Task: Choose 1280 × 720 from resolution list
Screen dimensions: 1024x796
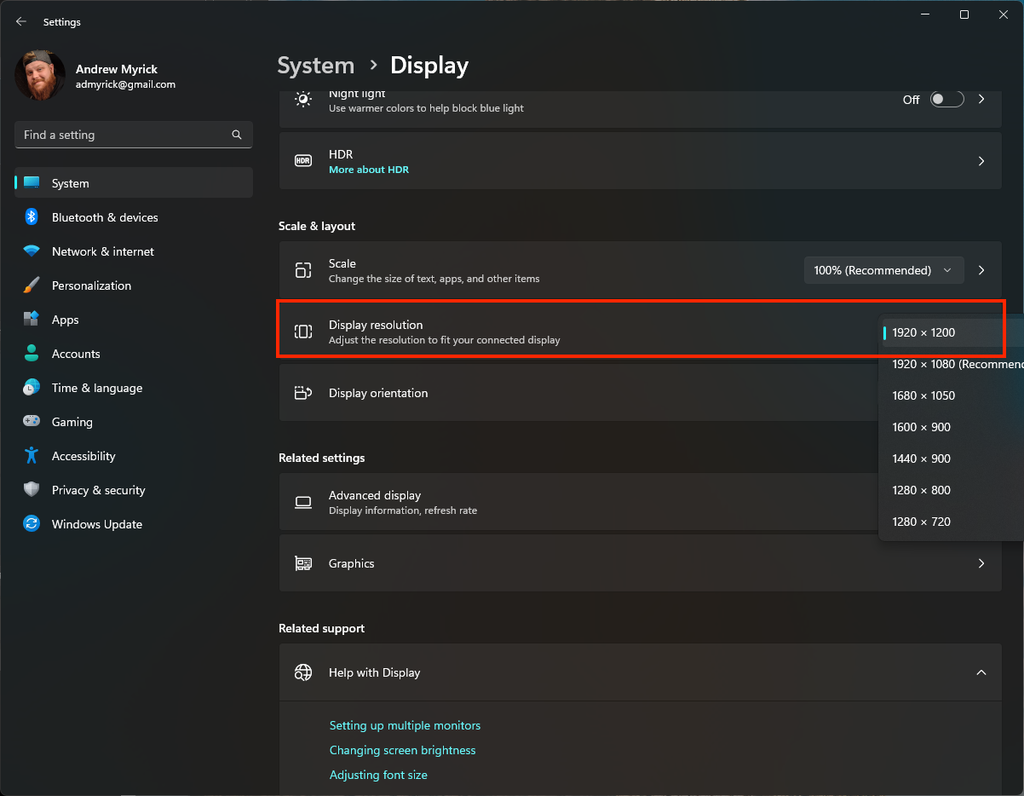Action: click(x=921, y=522)
